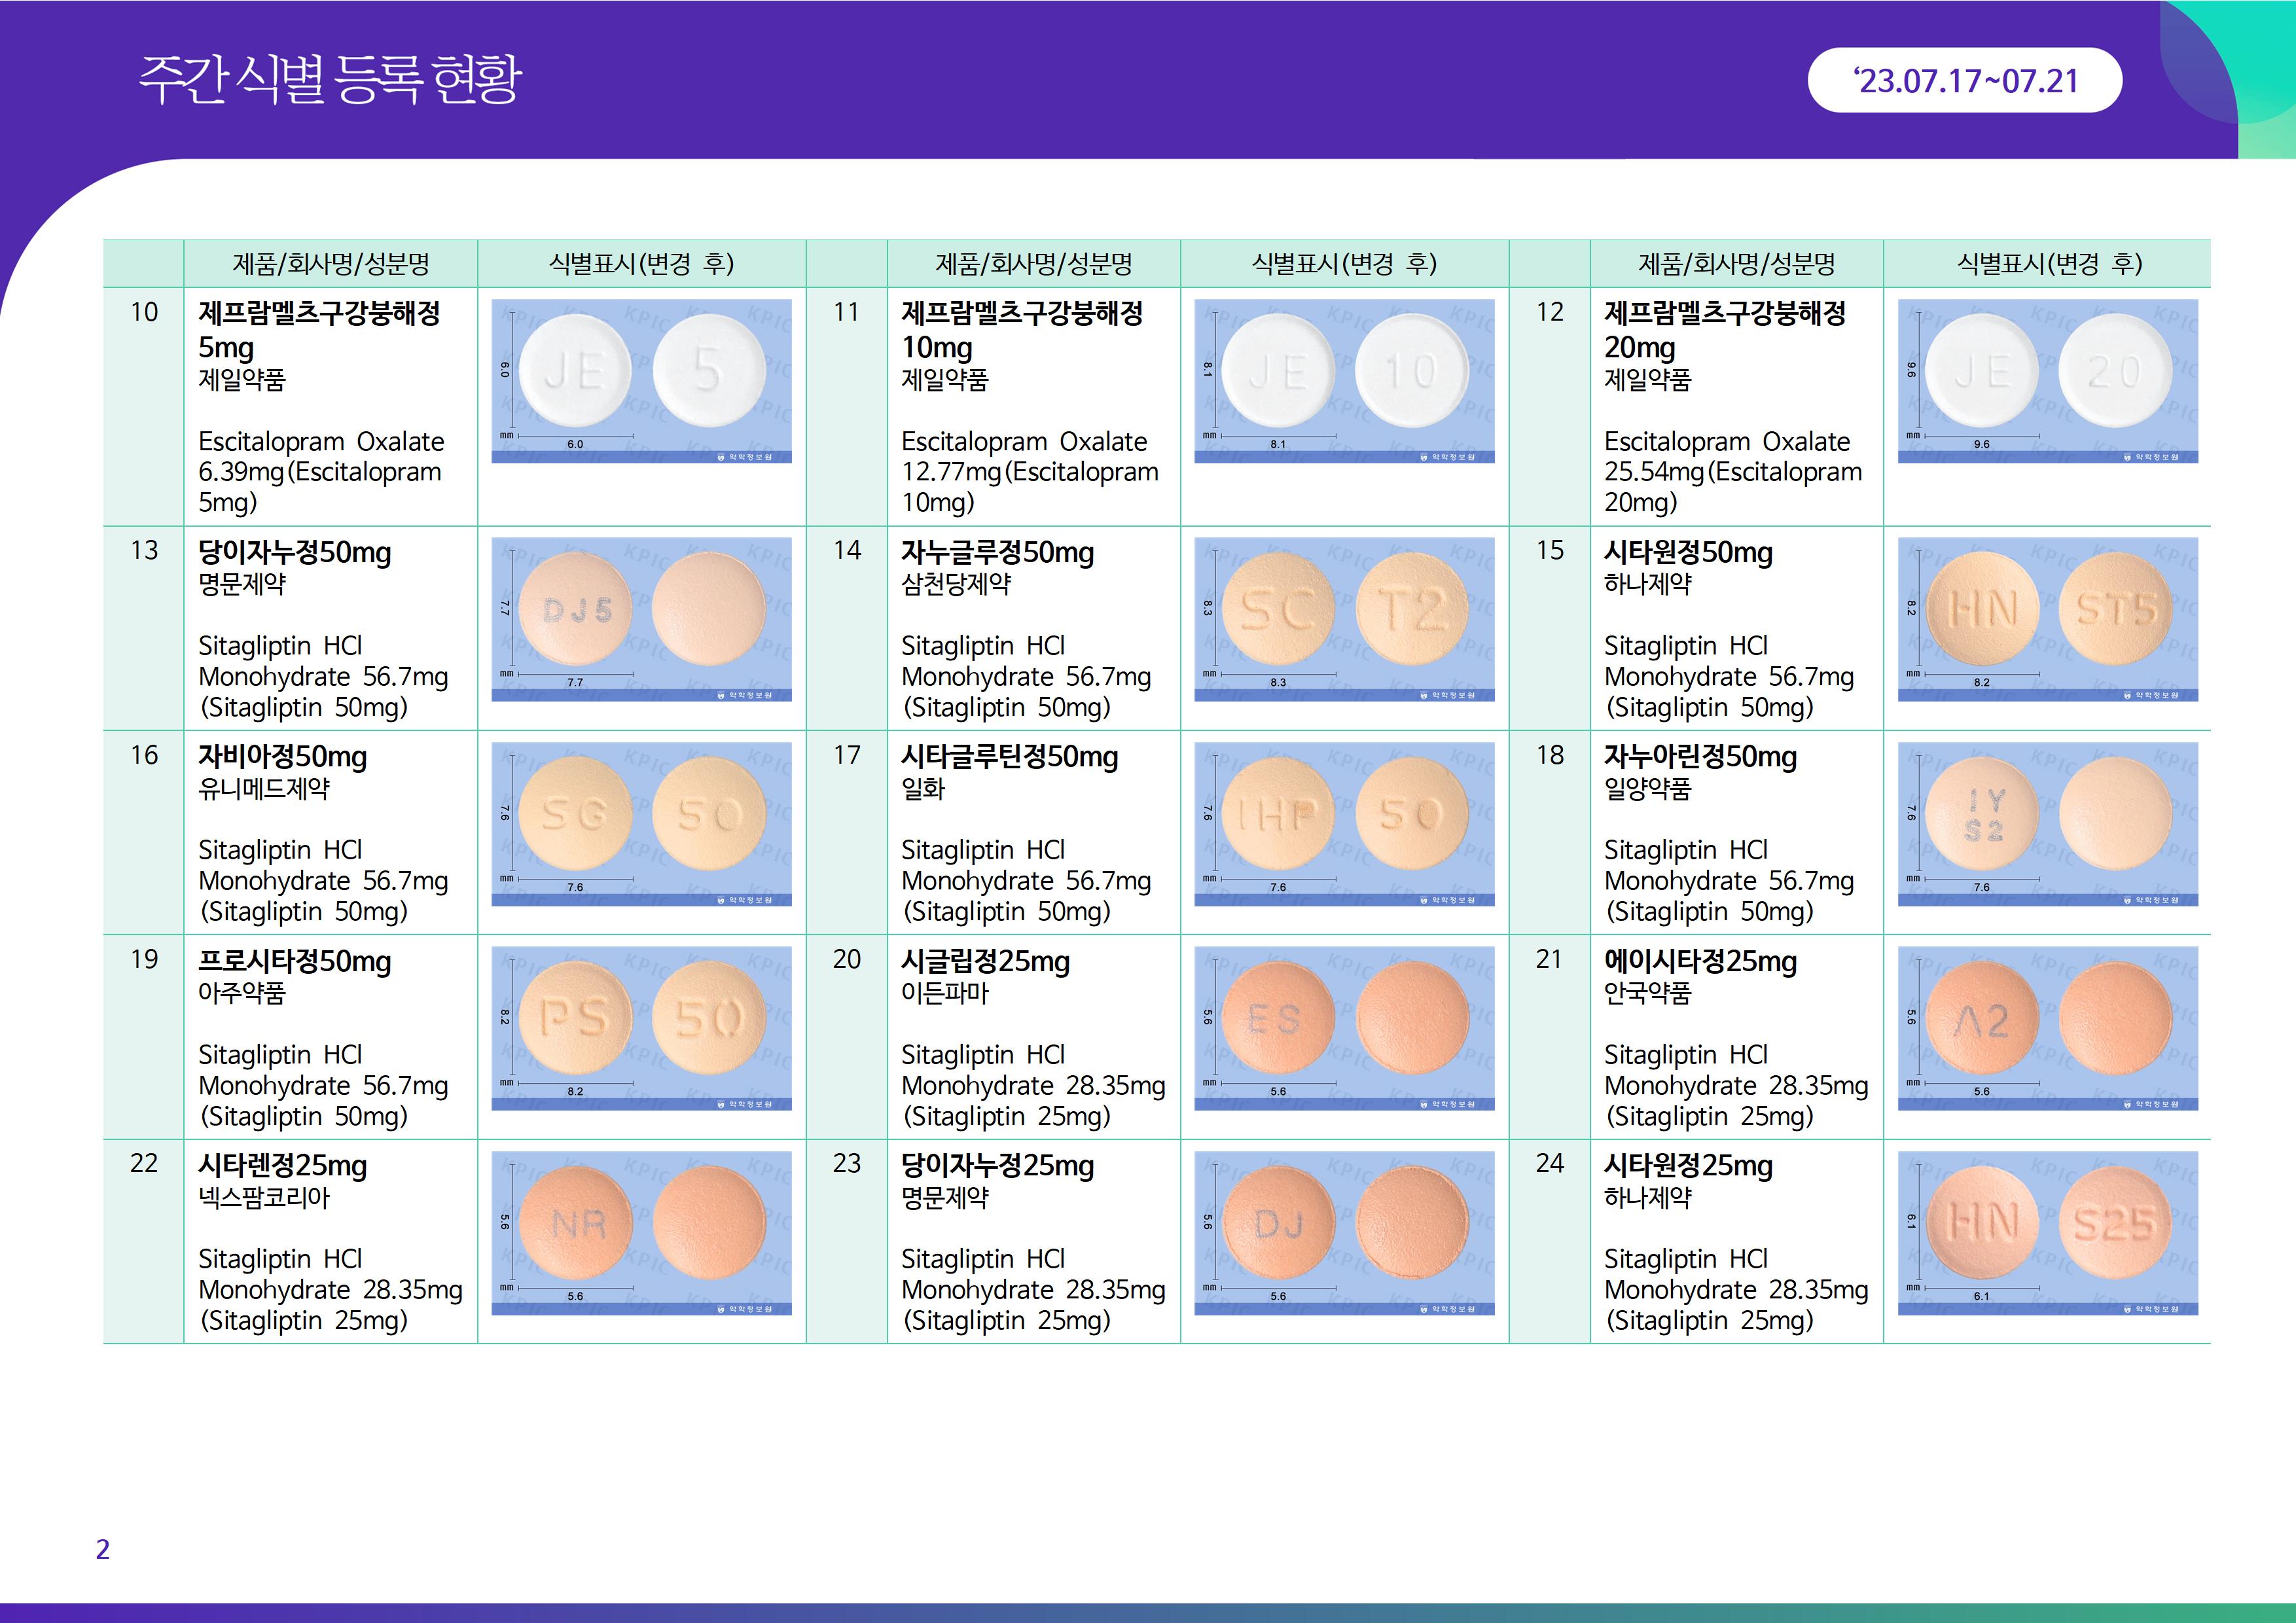Click the ES pill image
This screenshot has width=2296, height=1623.
pyautogui.click(x=1344, y=1028)
